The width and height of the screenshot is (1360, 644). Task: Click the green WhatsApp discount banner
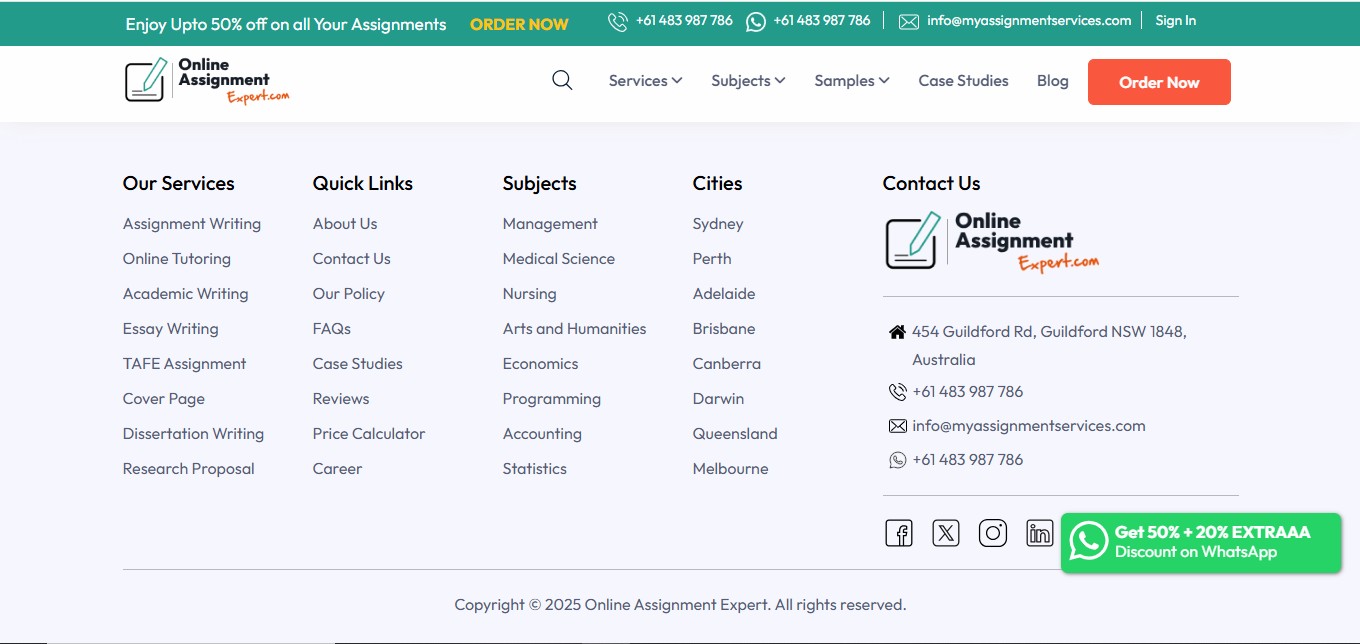click(x=1200, y=542)
